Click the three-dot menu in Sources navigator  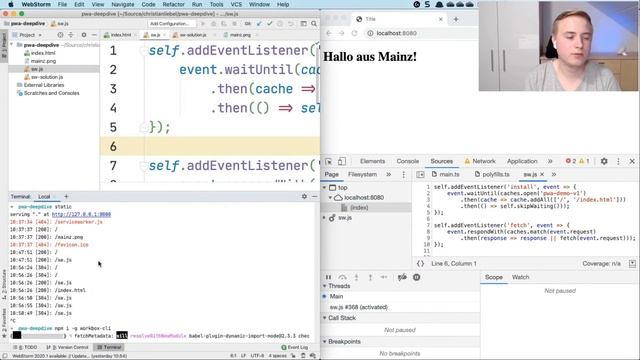pos(404,175)
